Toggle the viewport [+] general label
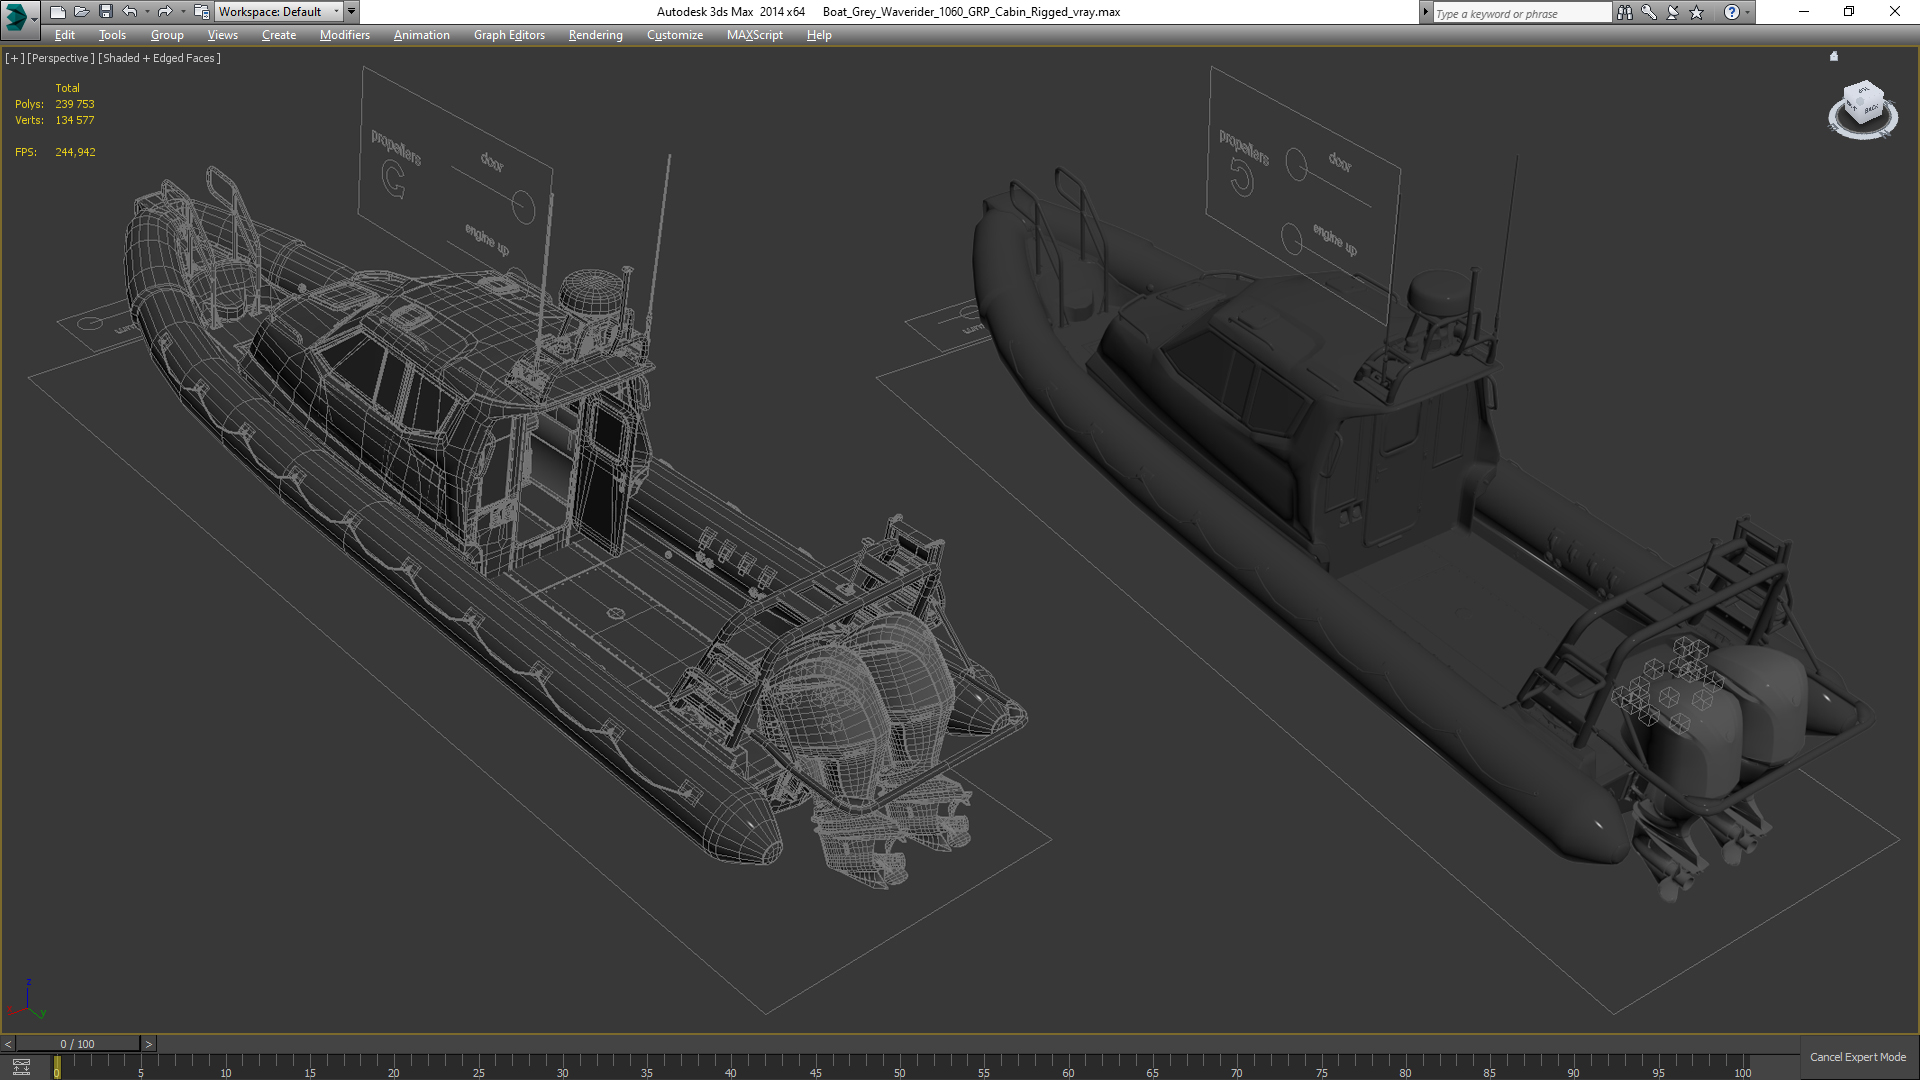The width and height of the screenshot is (1920, 1080). (x=14, y=58)
